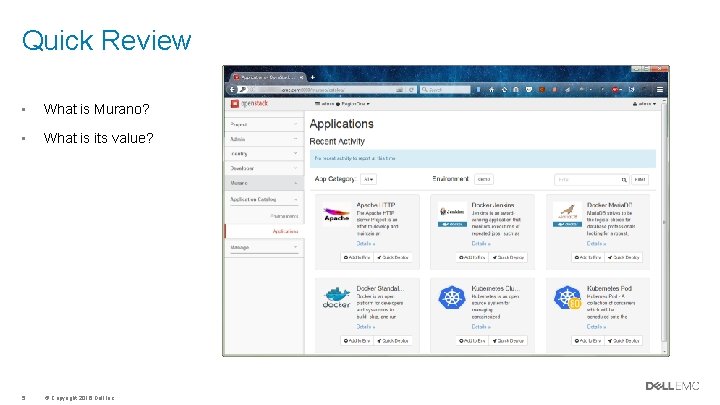Click the 'Quick Review' slide title

(107, 40)
